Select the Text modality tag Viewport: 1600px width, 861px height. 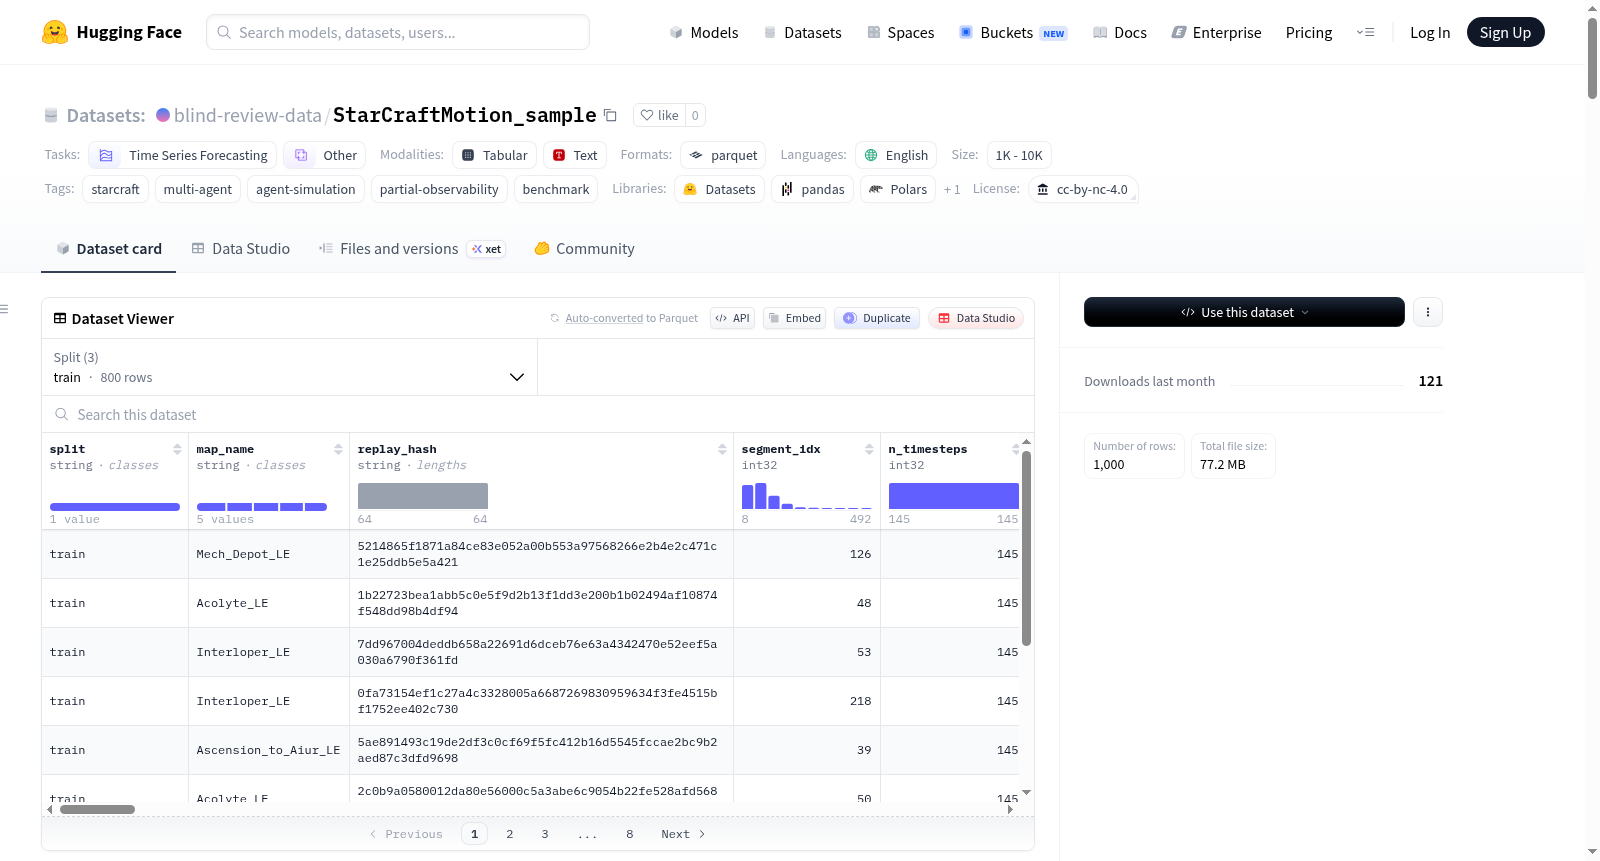[x=575, y=155]
